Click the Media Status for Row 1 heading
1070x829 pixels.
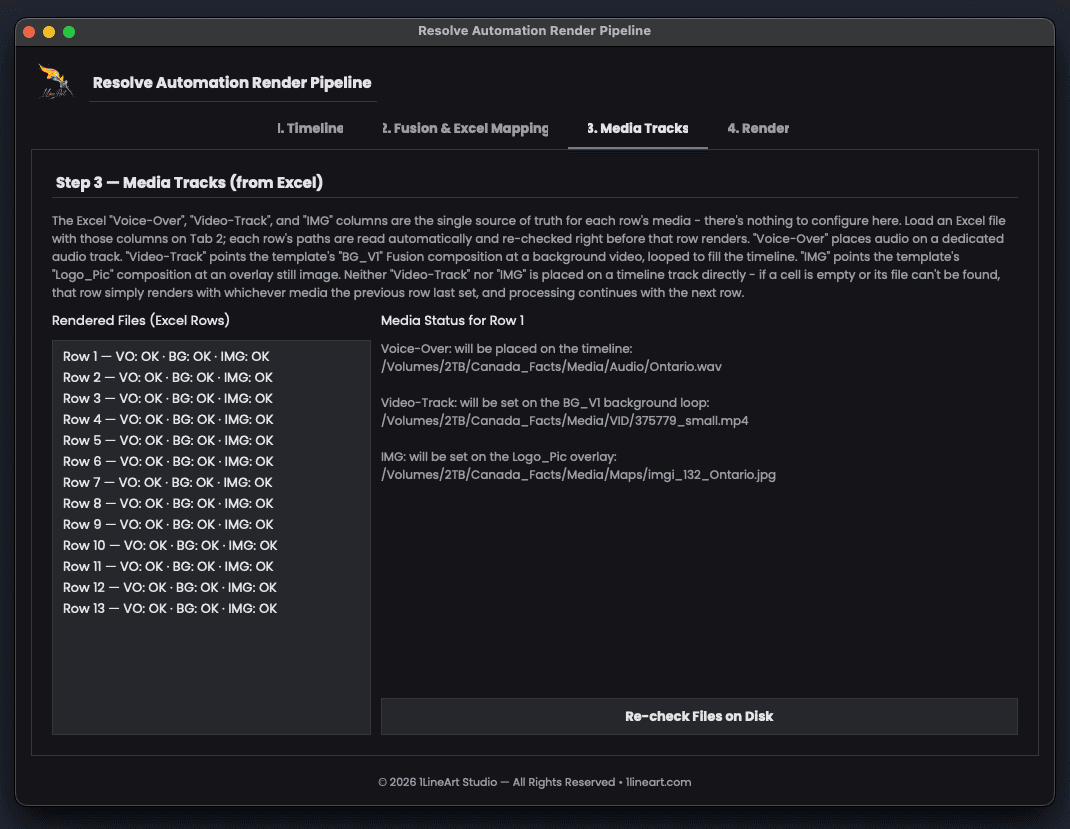click(452, 320)
